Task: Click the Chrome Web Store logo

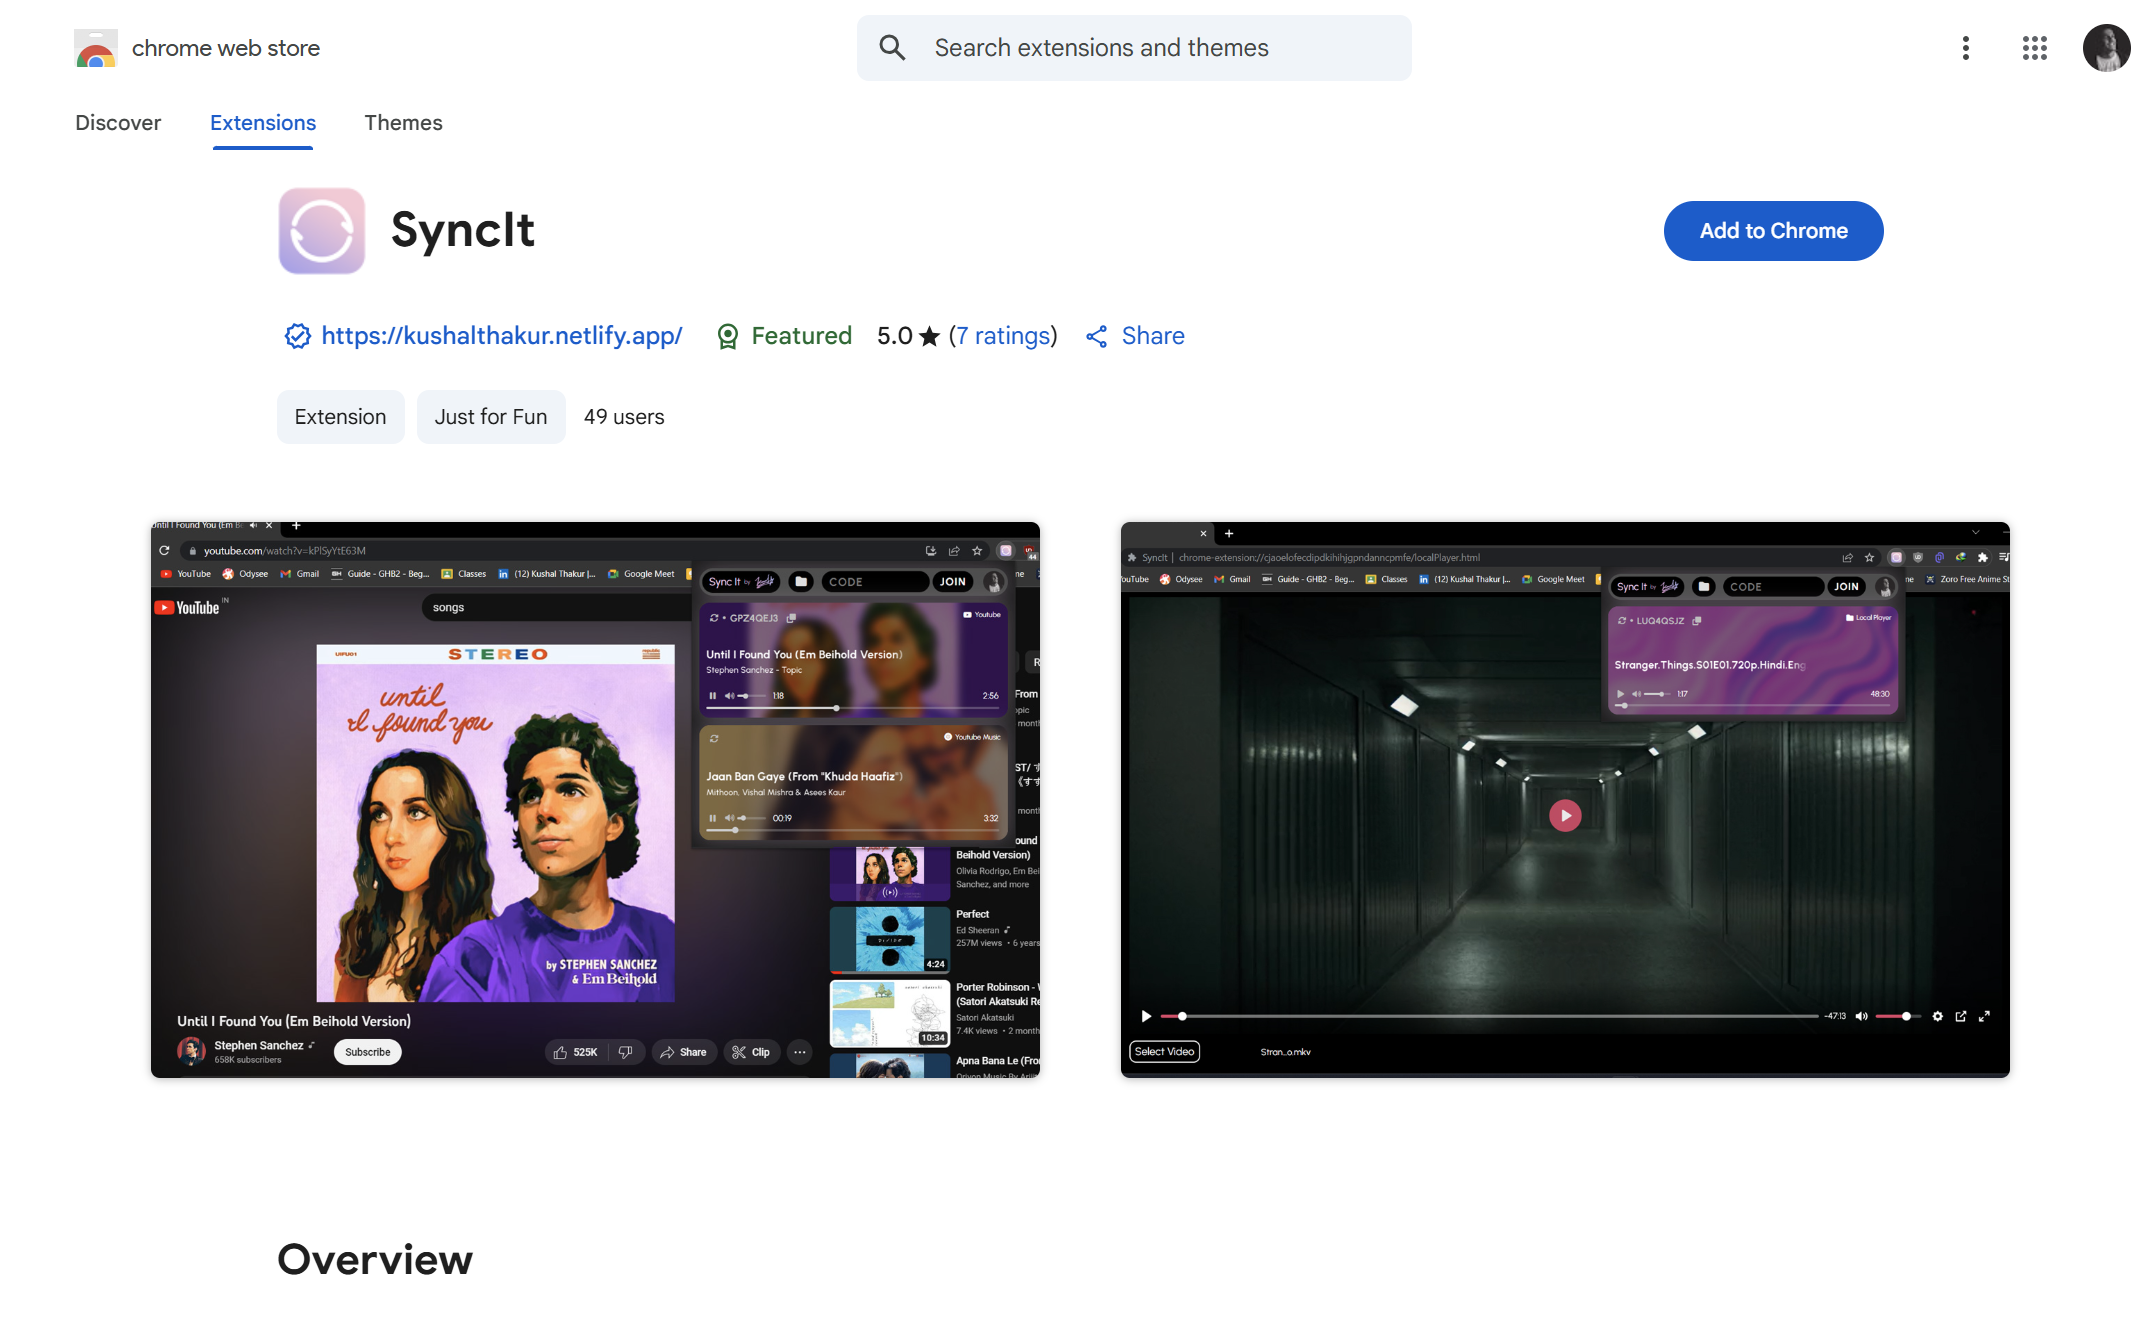Action: (96, 48)
